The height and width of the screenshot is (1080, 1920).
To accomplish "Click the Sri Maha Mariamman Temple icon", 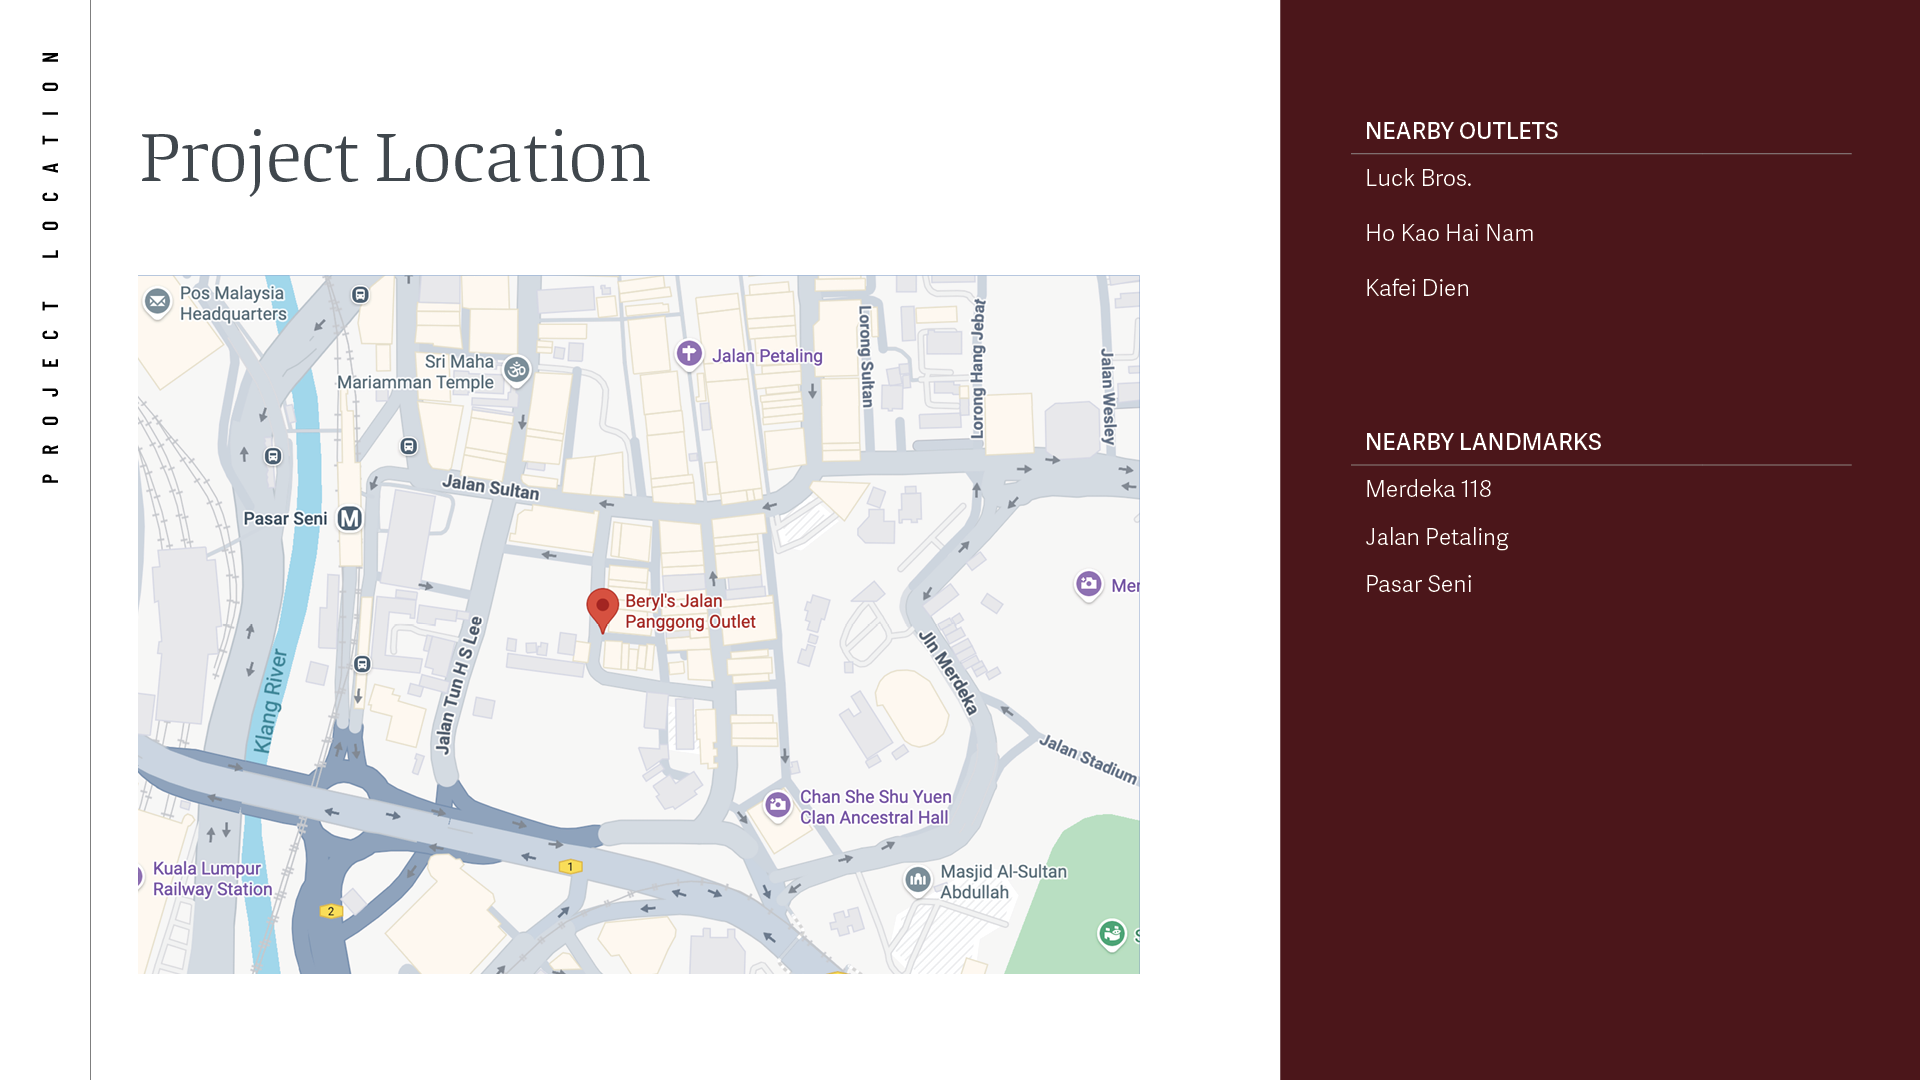I will 516,370.
